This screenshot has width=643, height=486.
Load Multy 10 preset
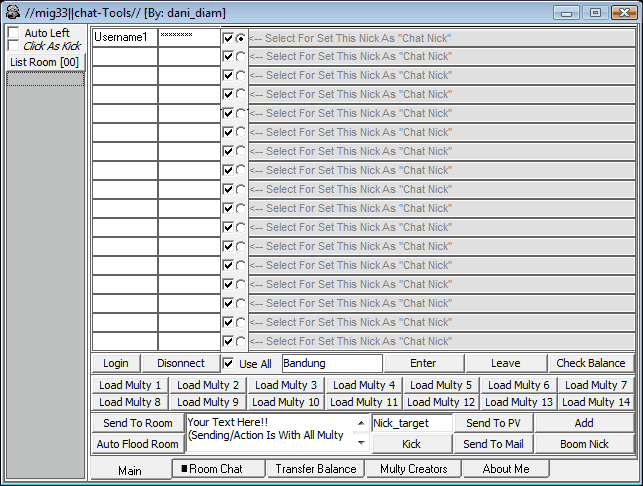(286, 402)
